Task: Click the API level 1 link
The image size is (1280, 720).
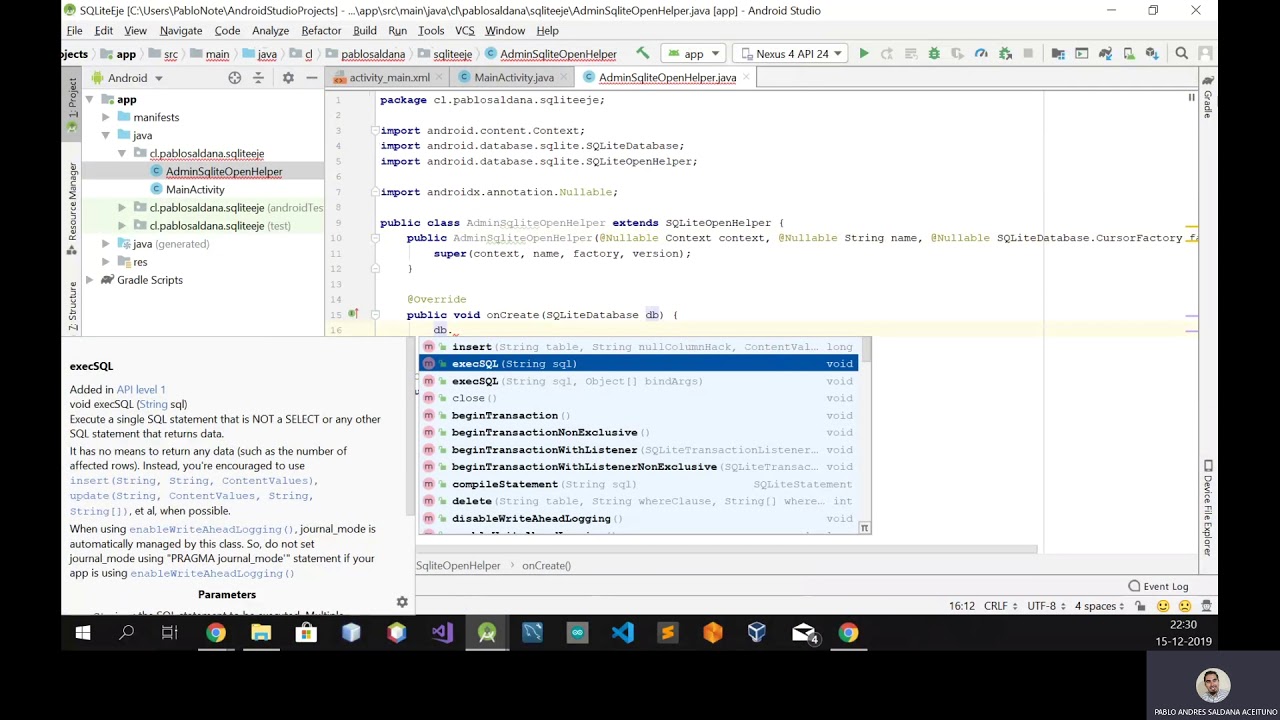Action: pos(141,389)
